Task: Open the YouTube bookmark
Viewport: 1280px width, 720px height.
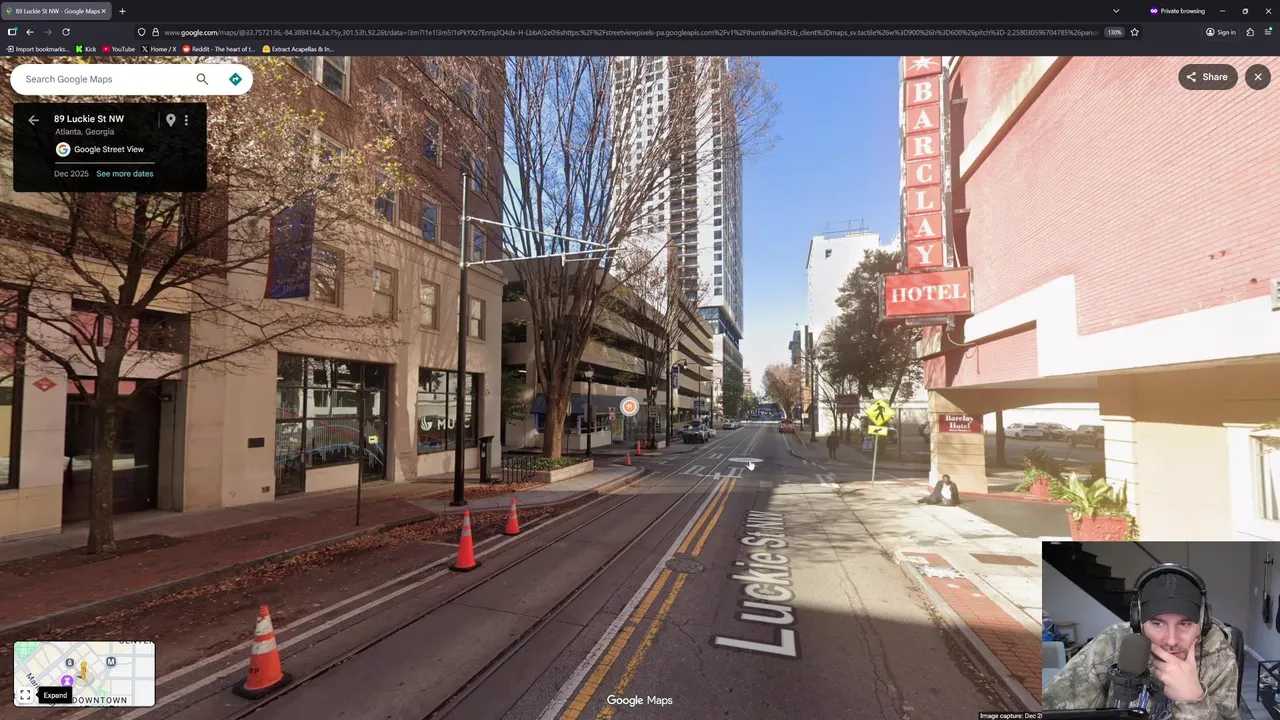Action: click(119, 49)
